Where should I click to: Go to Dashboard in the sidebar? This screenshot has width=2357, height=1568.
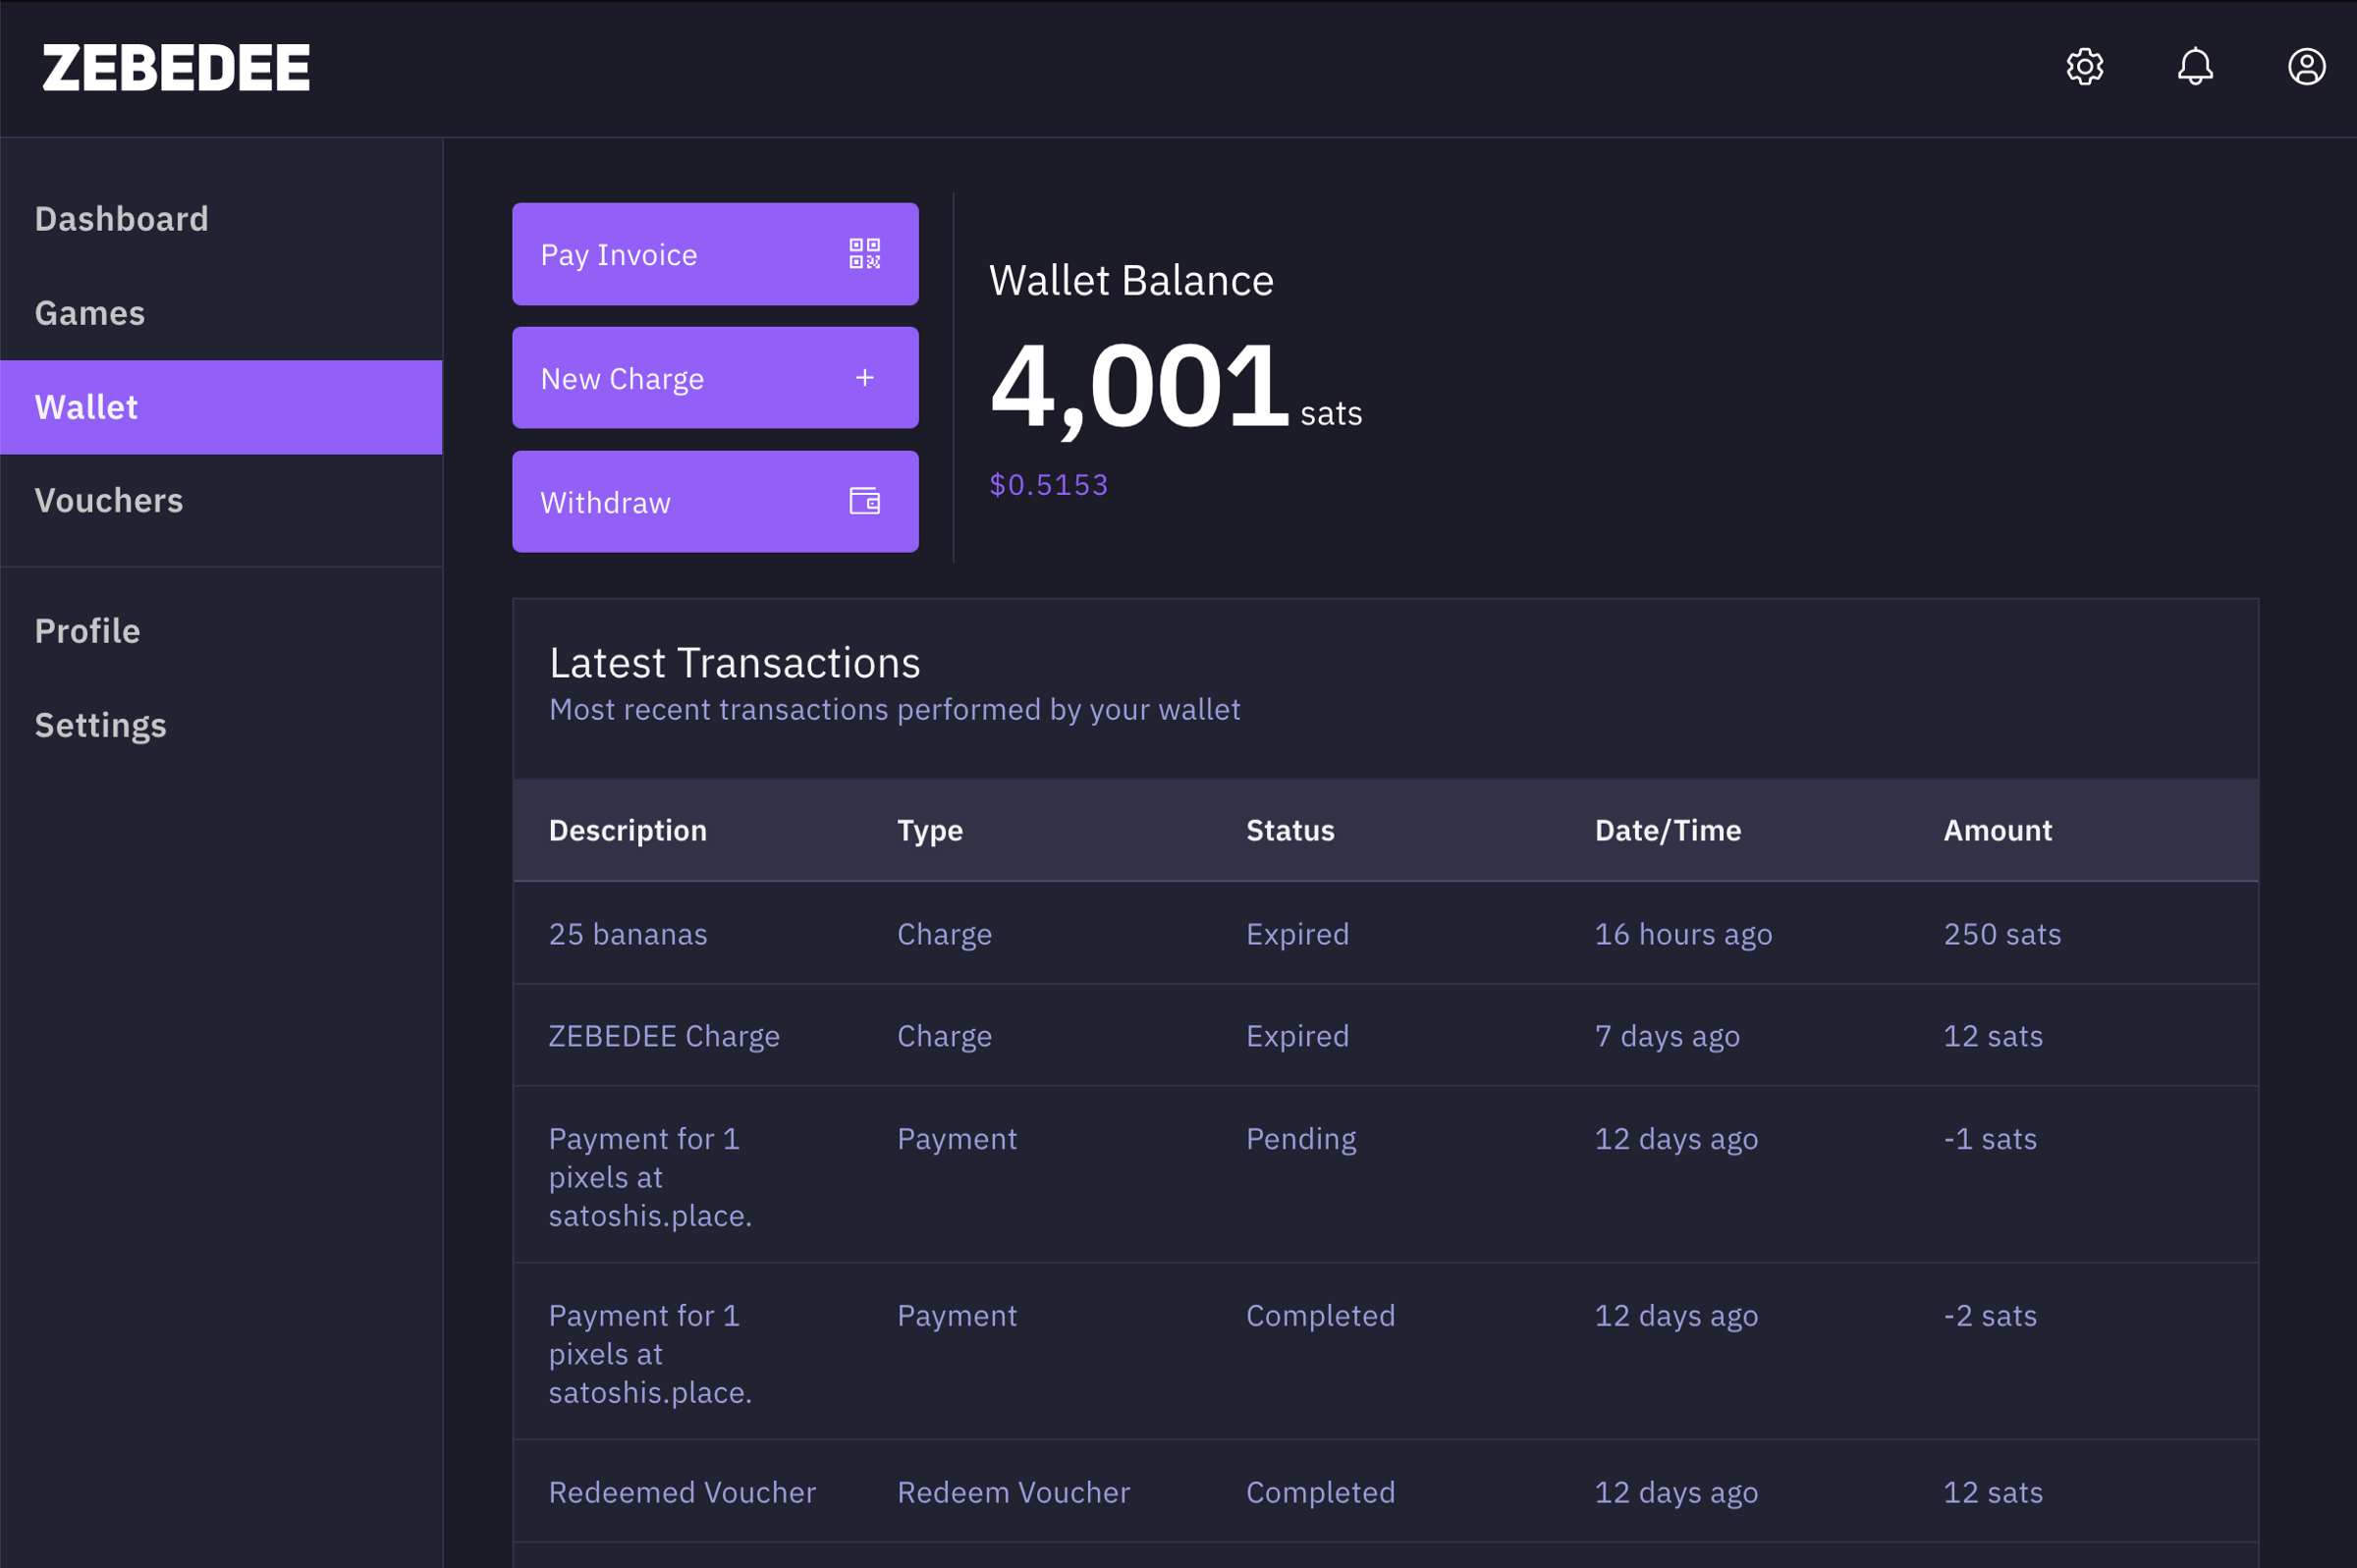121,219
